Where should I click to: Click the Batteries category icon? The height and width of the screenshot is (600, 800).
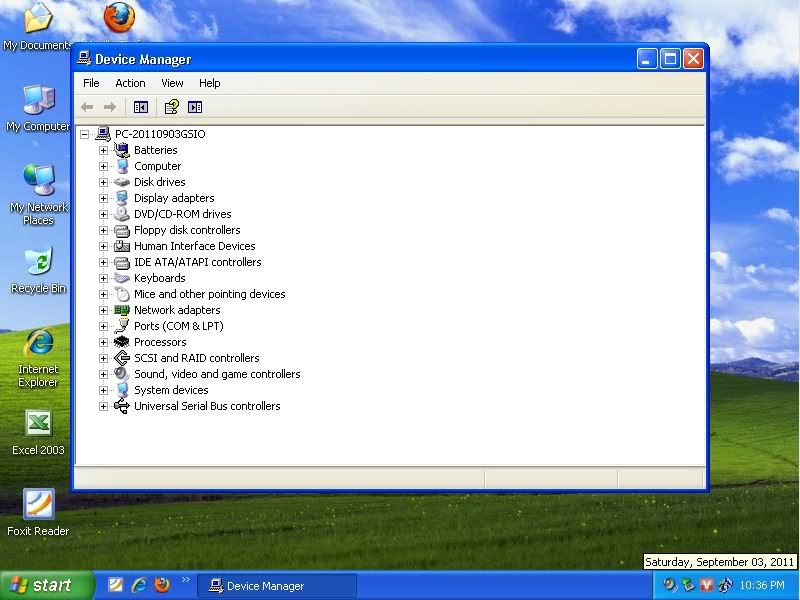(122, 150)
